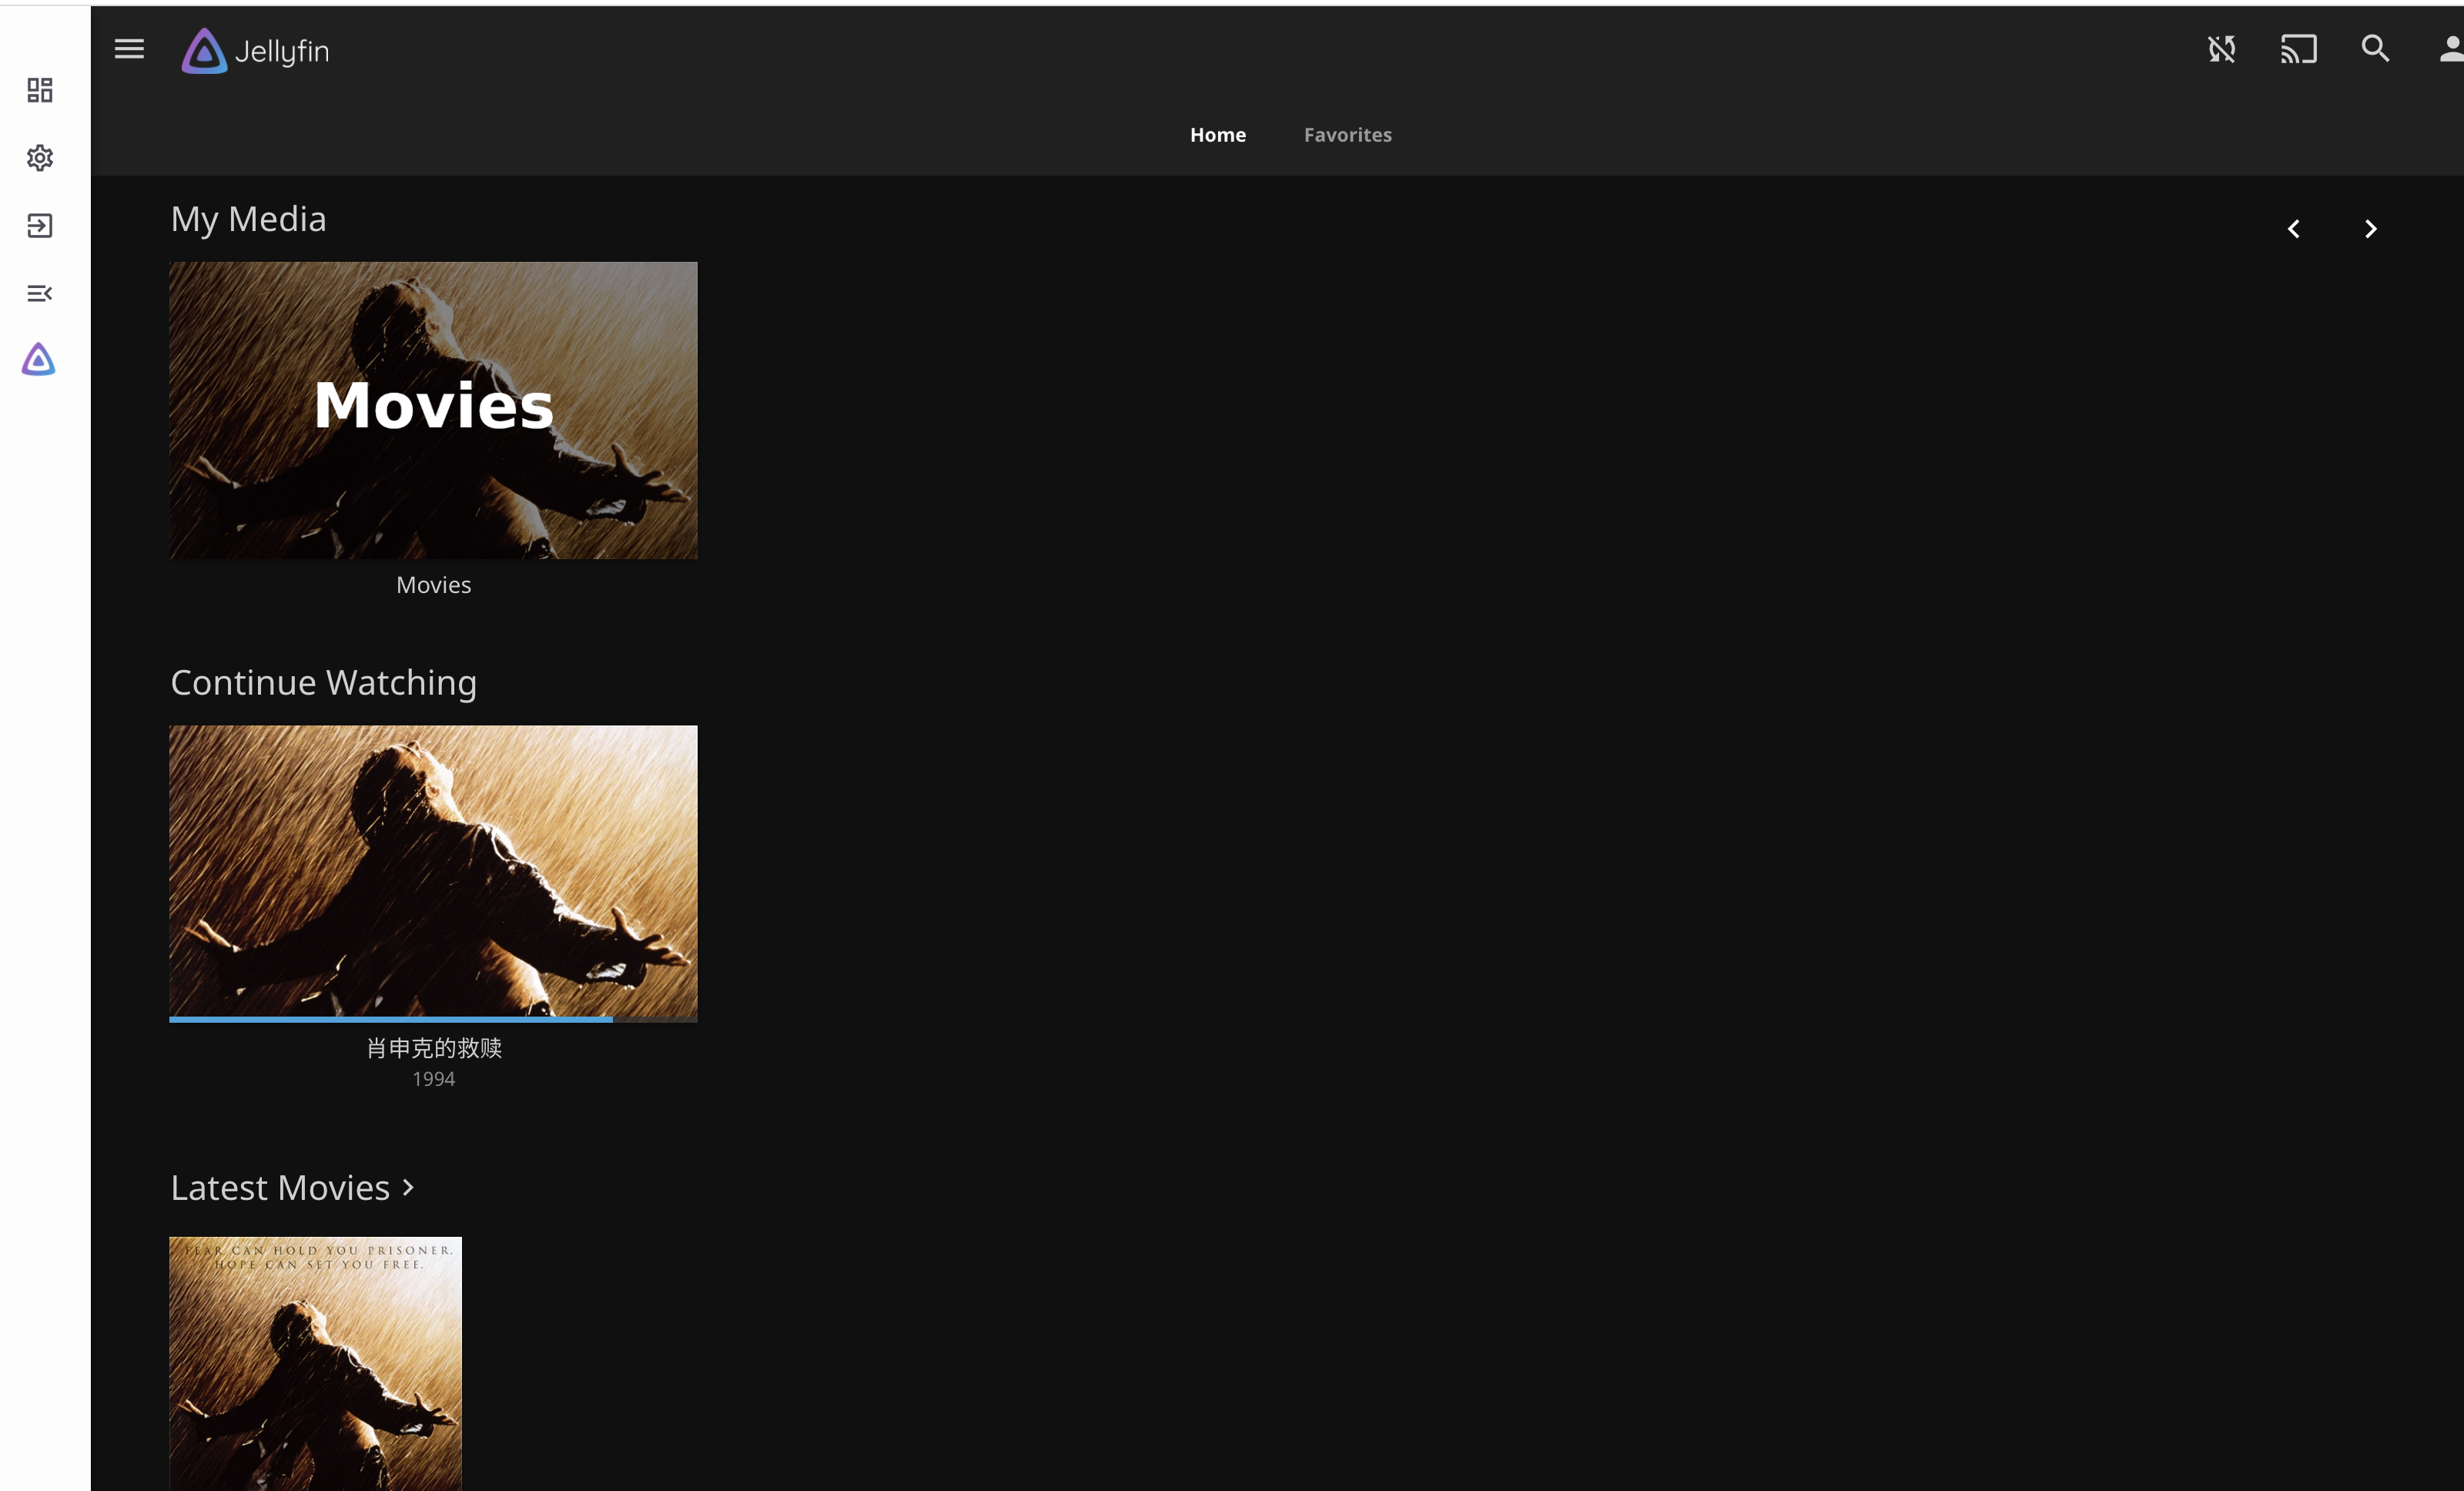2464x1491 pixels.
Task: Toggle SyncPlay icon in top bar
Action: point(2221,49)
